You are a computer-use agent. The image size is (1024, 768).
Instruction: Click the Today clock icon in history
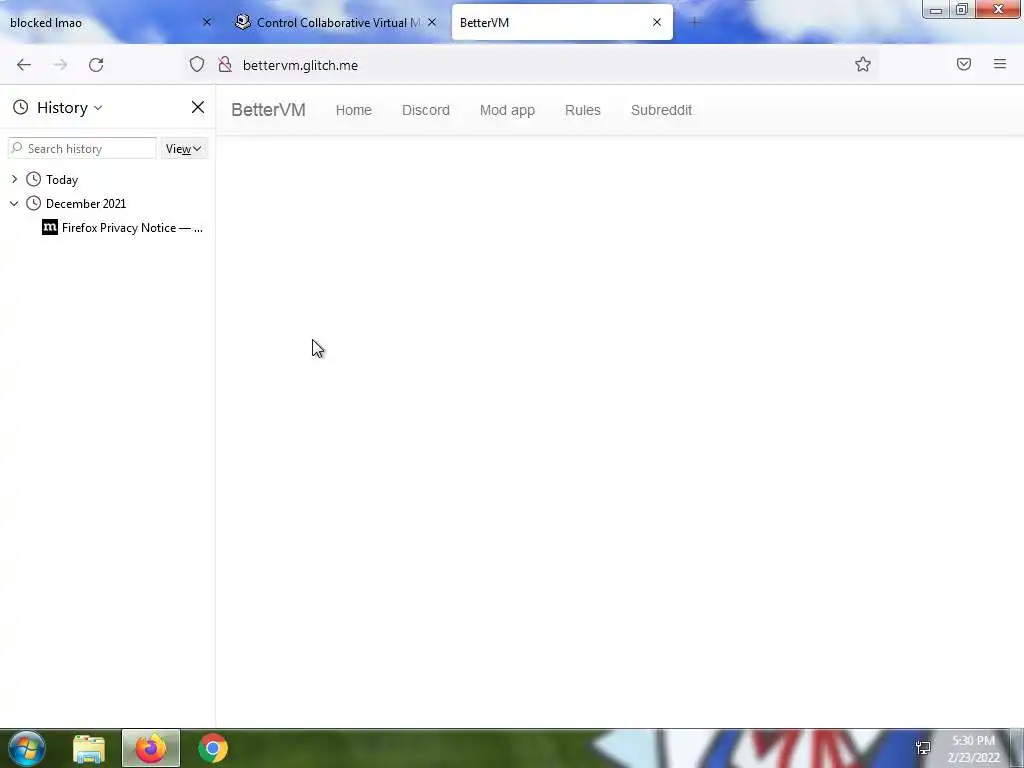click(x=33, y=179)
